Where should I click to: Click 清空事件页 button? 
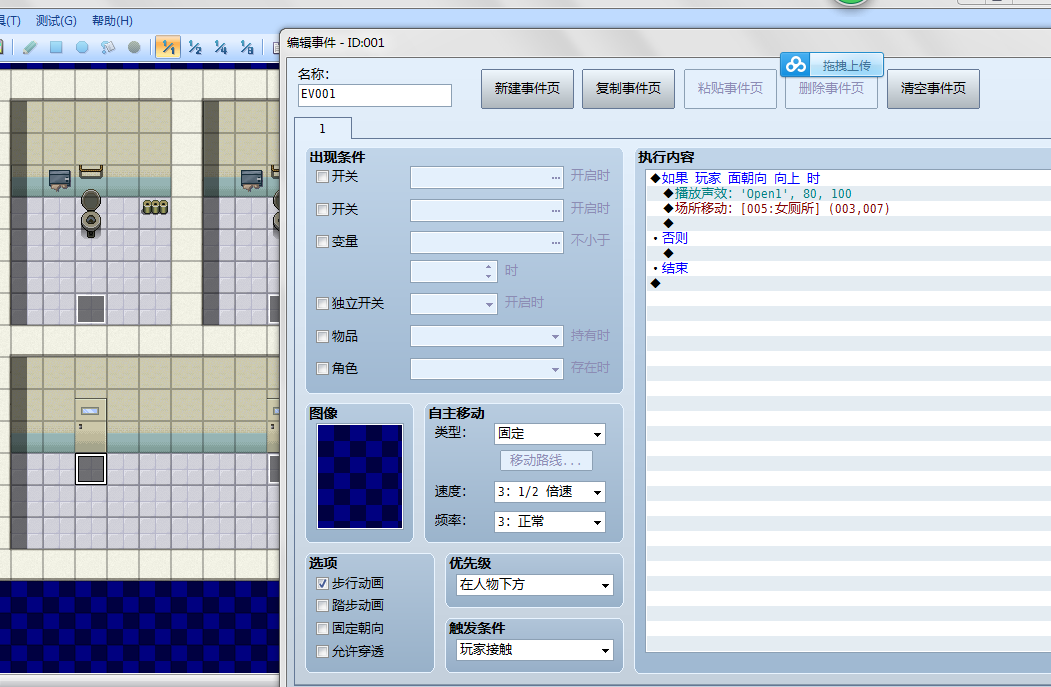click(x=933, y=88)
